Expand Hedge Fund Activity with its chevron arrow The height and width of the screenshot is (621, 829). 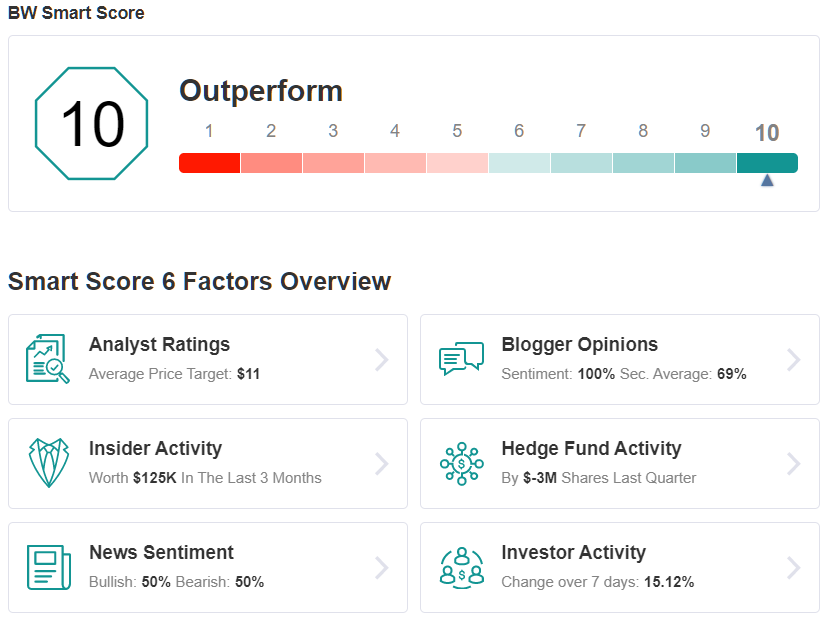[x=794, y=464]
